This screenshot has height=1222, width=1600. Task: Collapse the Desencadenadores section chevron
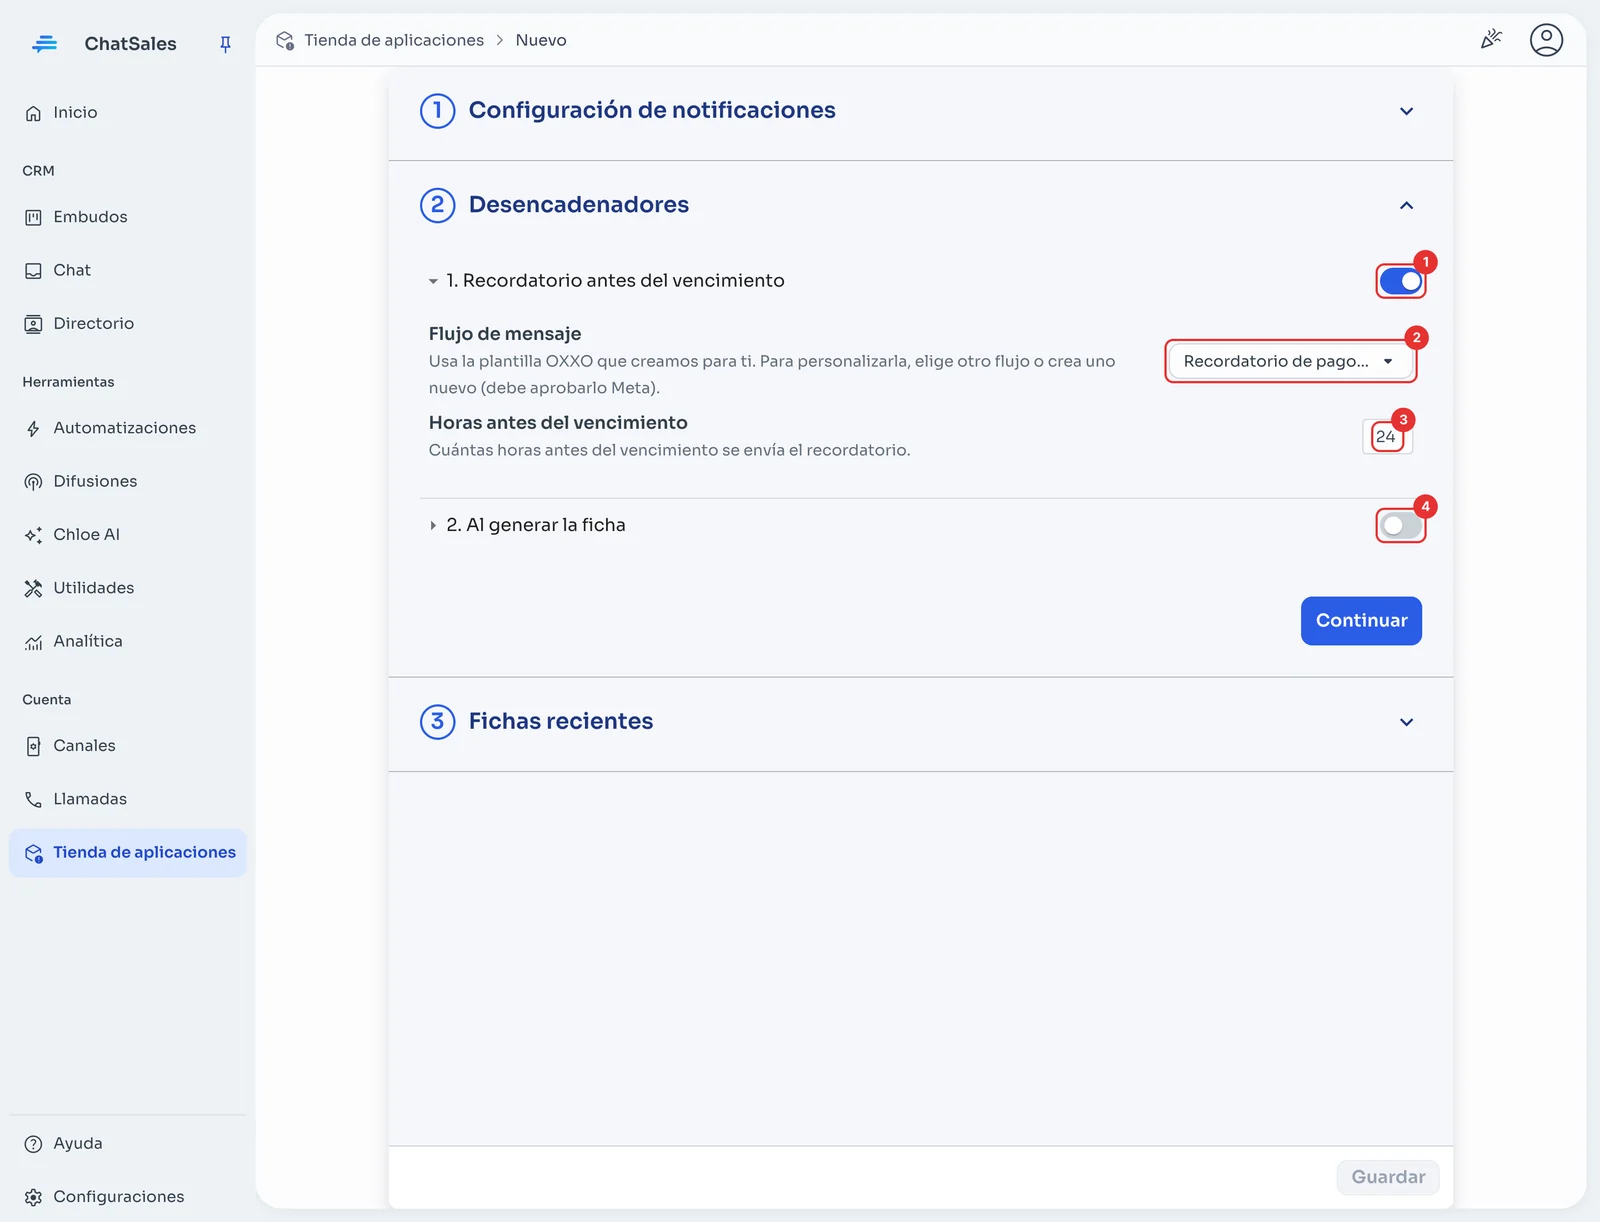1406,205
